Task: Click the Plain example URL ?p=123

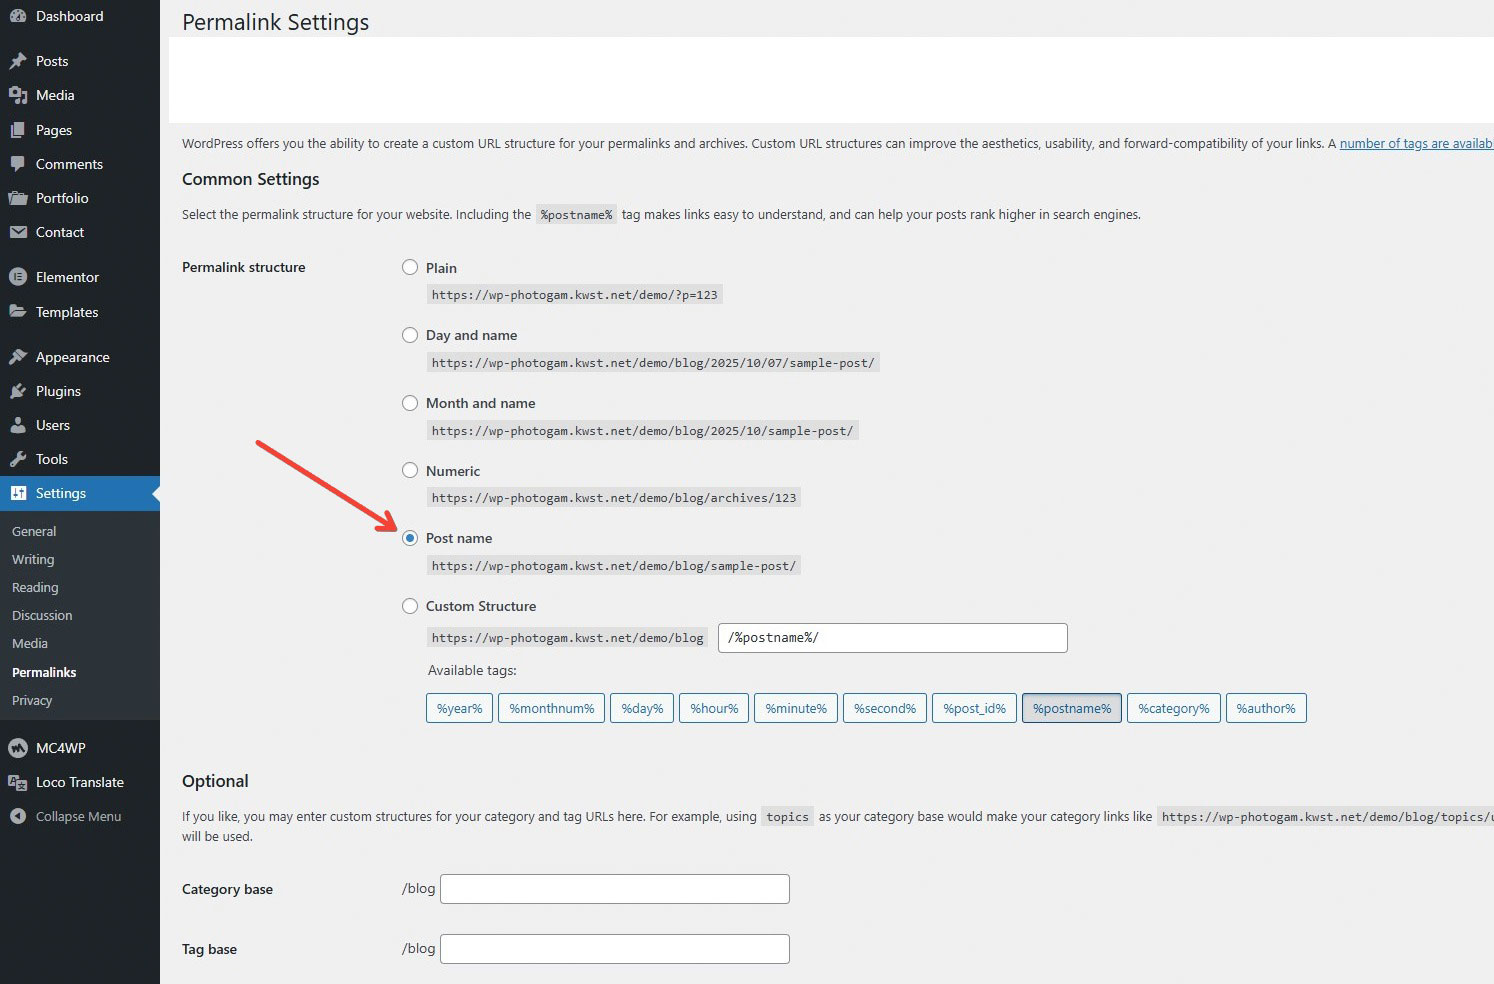Action: tap(575, 295)
